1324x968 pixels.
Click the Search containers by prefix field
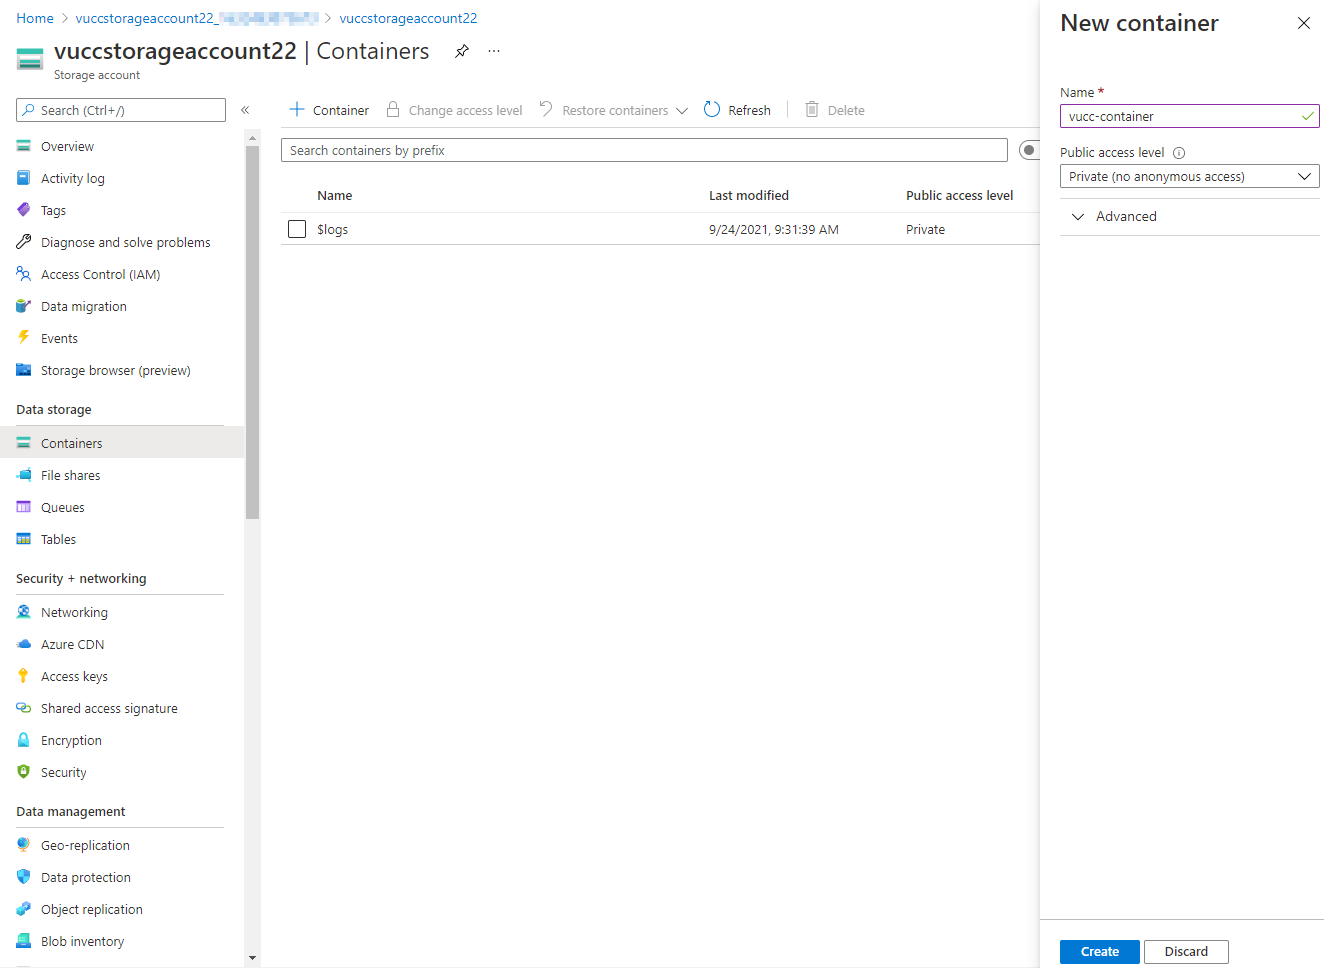pyautogui.click(x=644, y=150)
